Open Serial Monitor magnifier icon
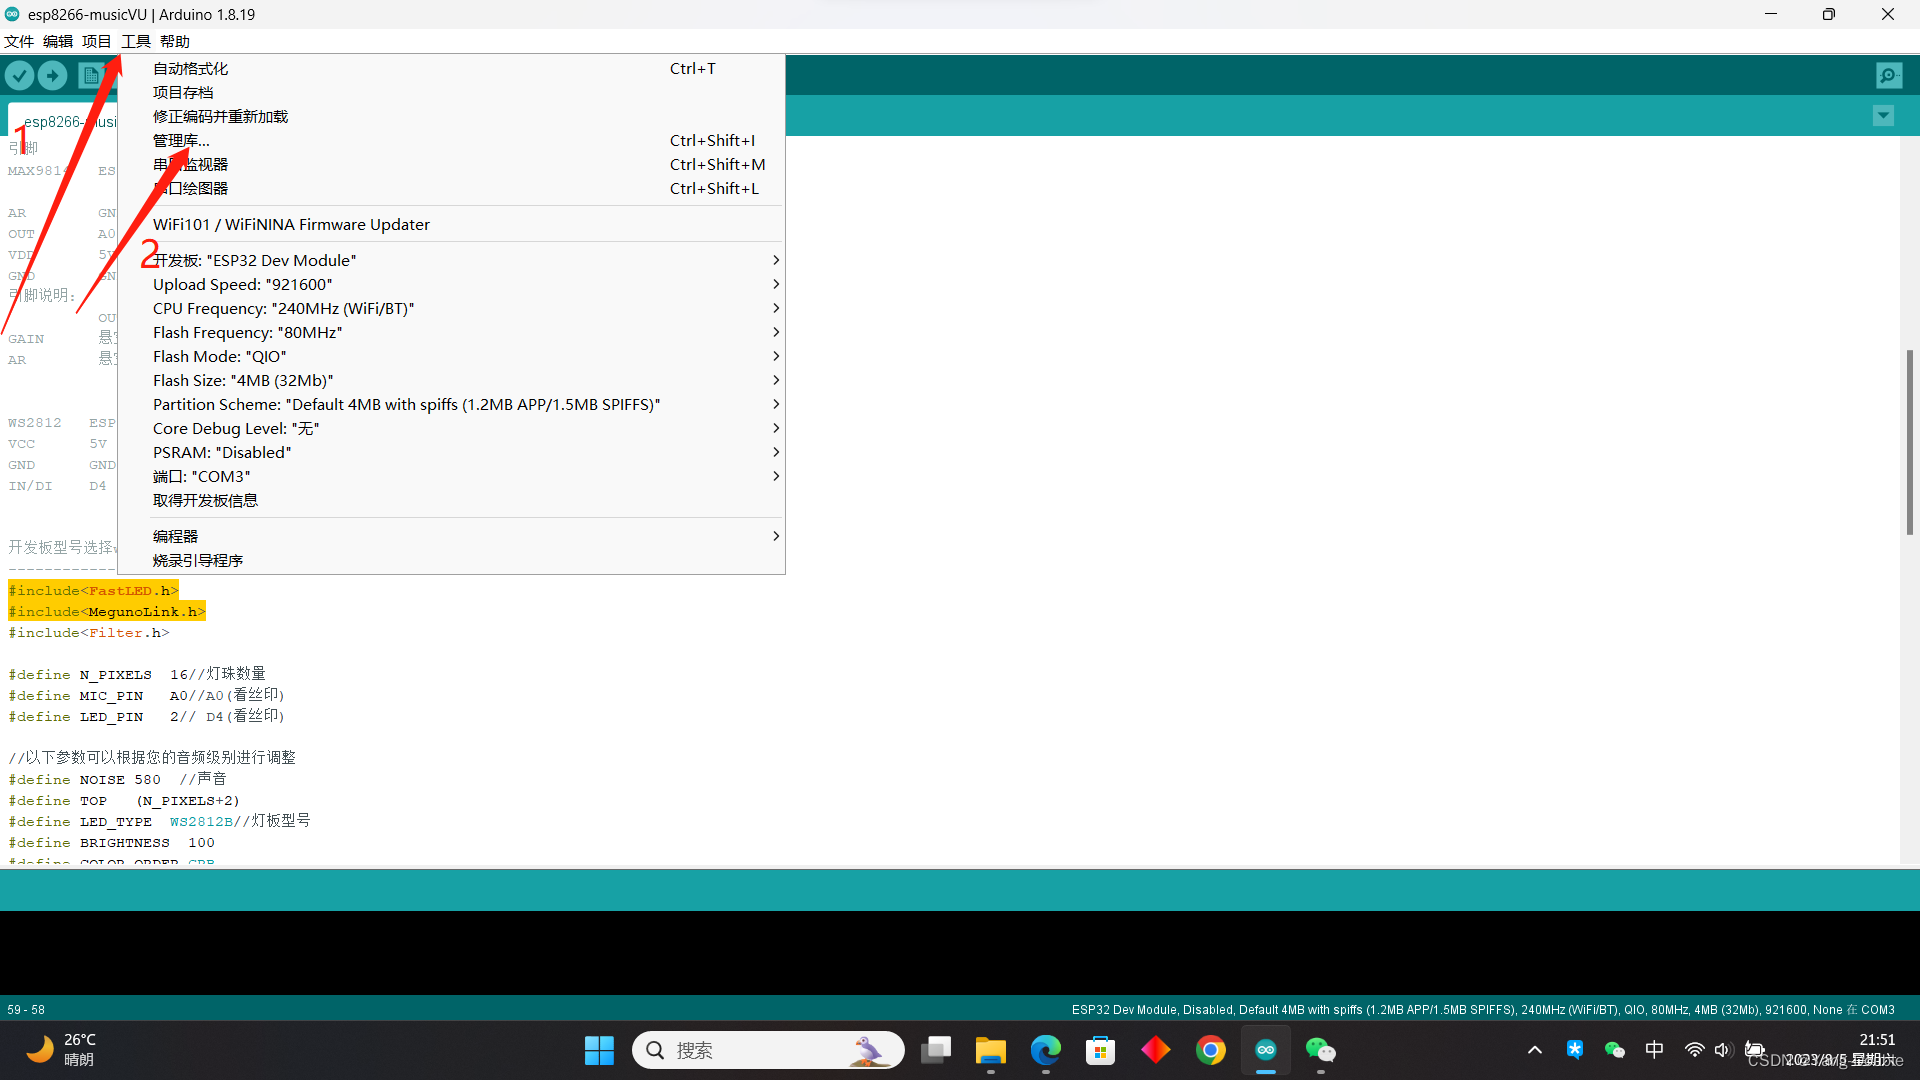The height and width of the screenshot is (1080, 1920). (1889, 75)
